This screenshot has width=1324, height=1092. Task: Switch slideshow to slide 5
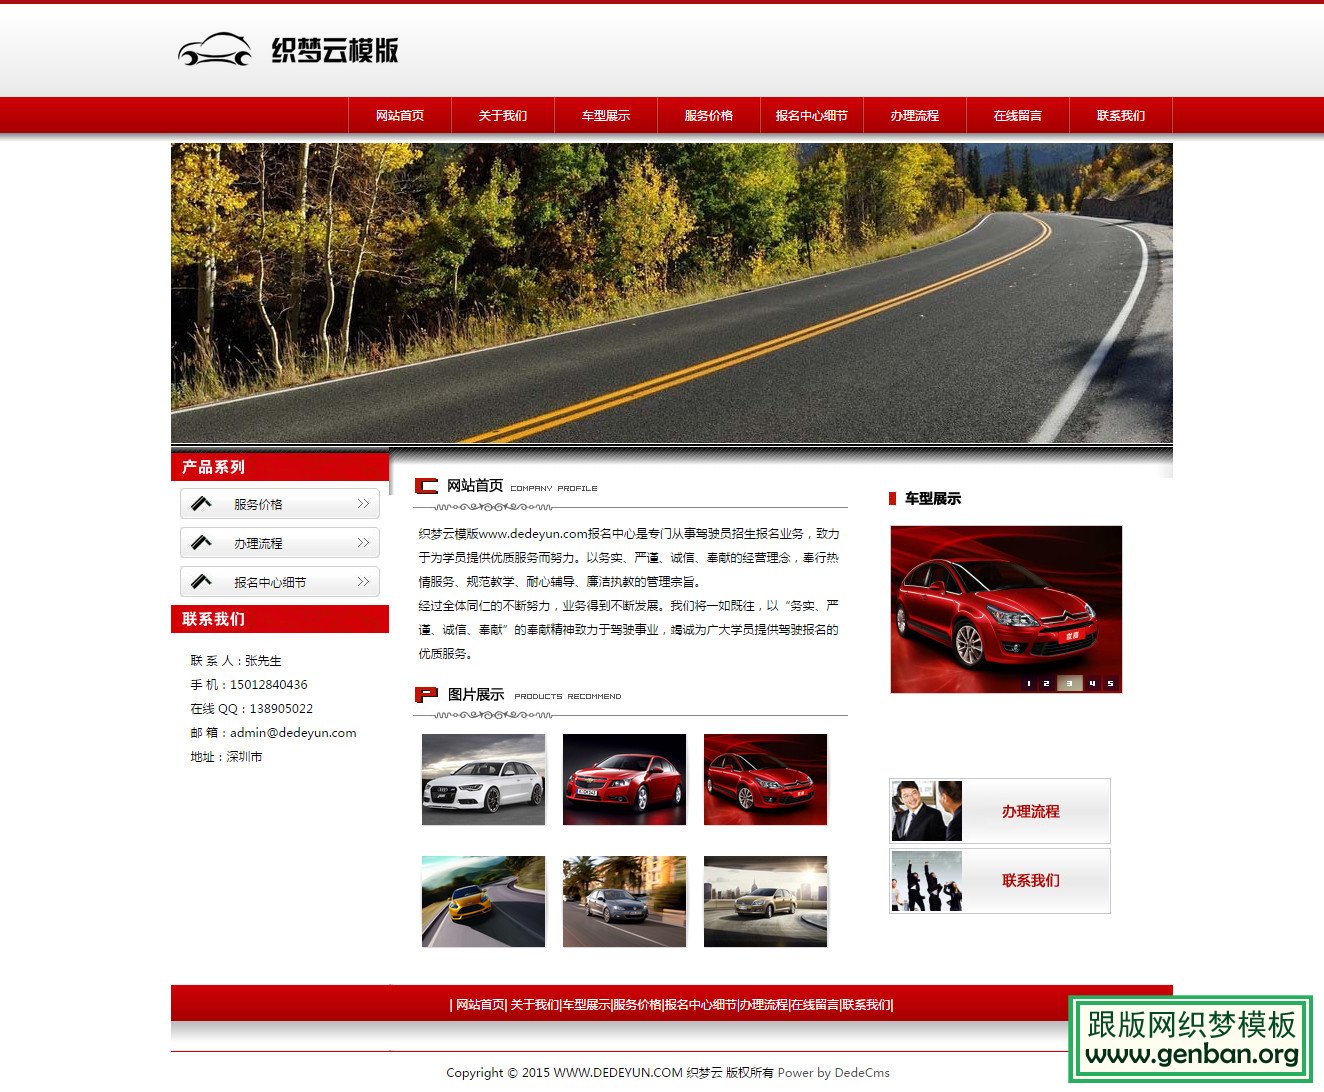pos(1110,684)
